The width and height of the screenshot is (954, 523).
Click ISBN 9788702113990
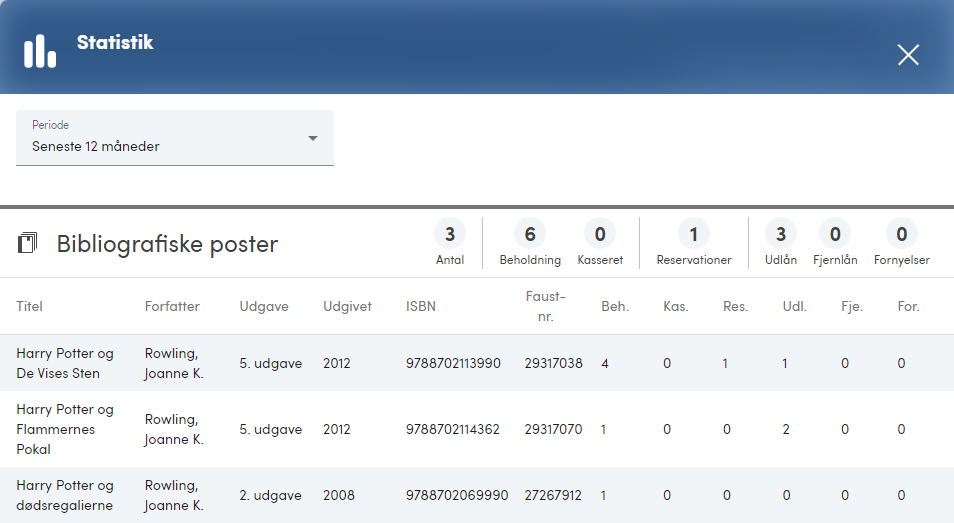point(453,363)
